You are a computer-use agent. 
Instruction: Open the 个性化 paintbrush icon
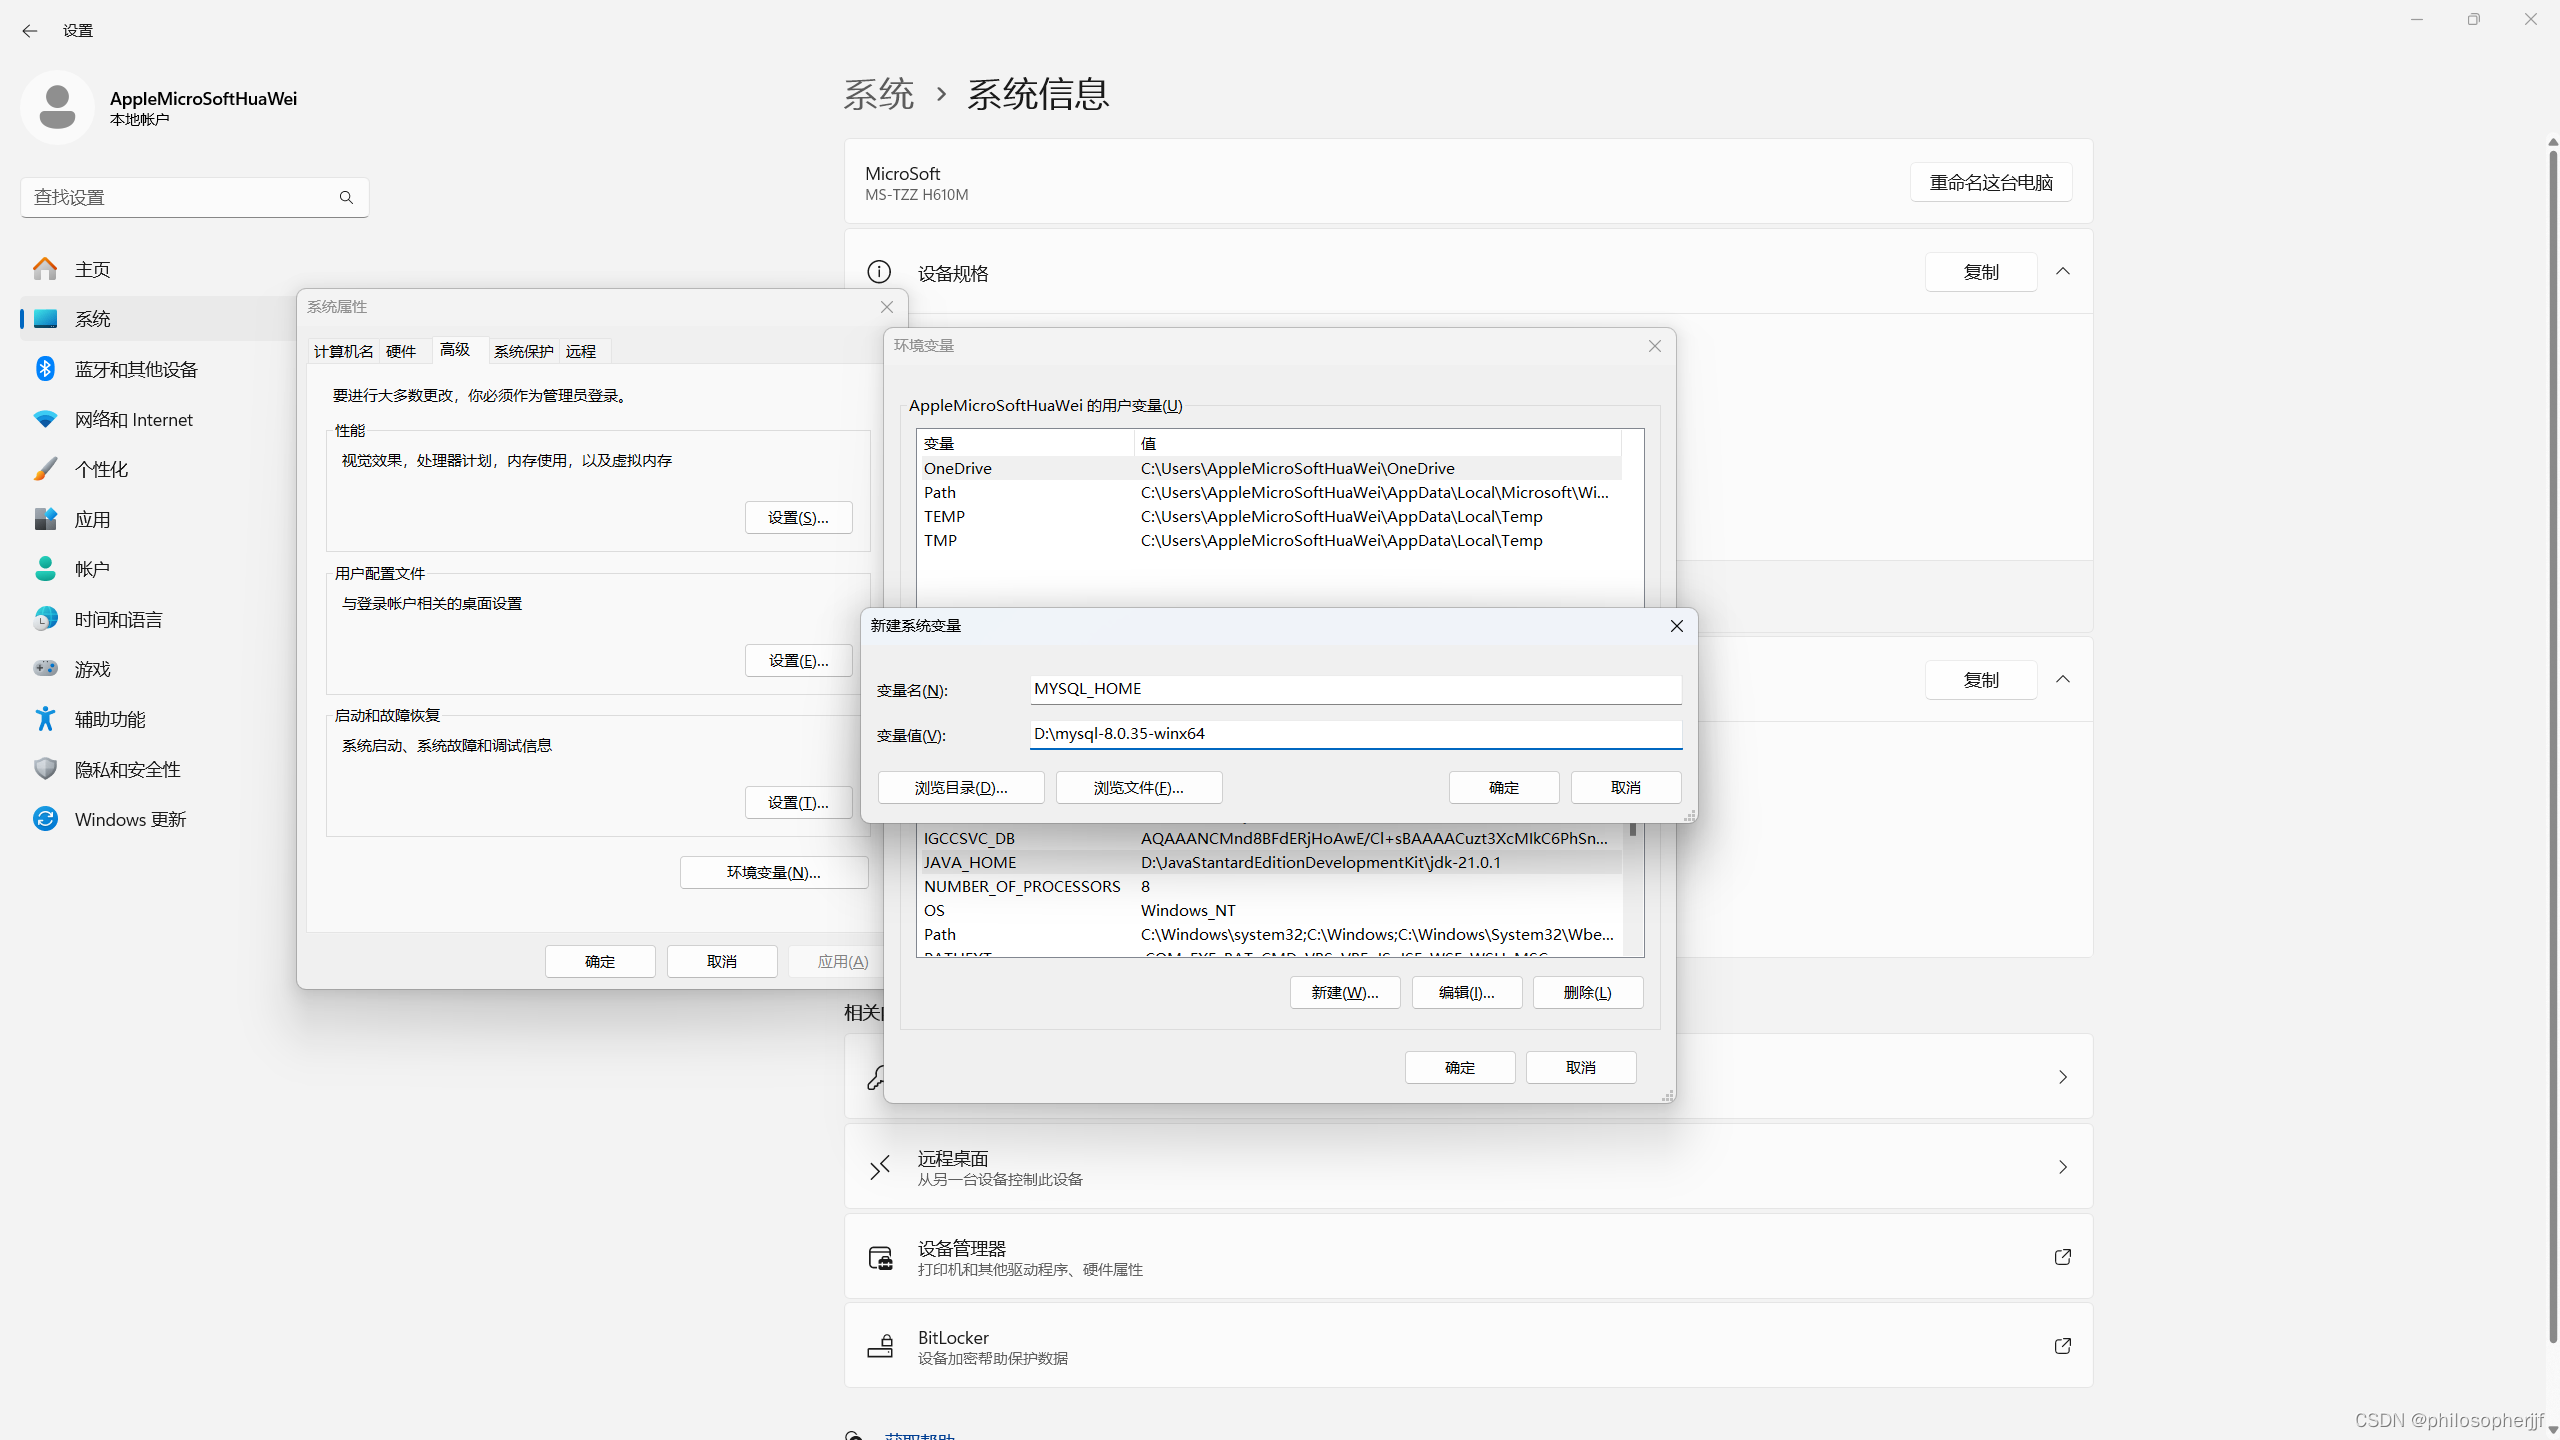(x=45, y=469)
